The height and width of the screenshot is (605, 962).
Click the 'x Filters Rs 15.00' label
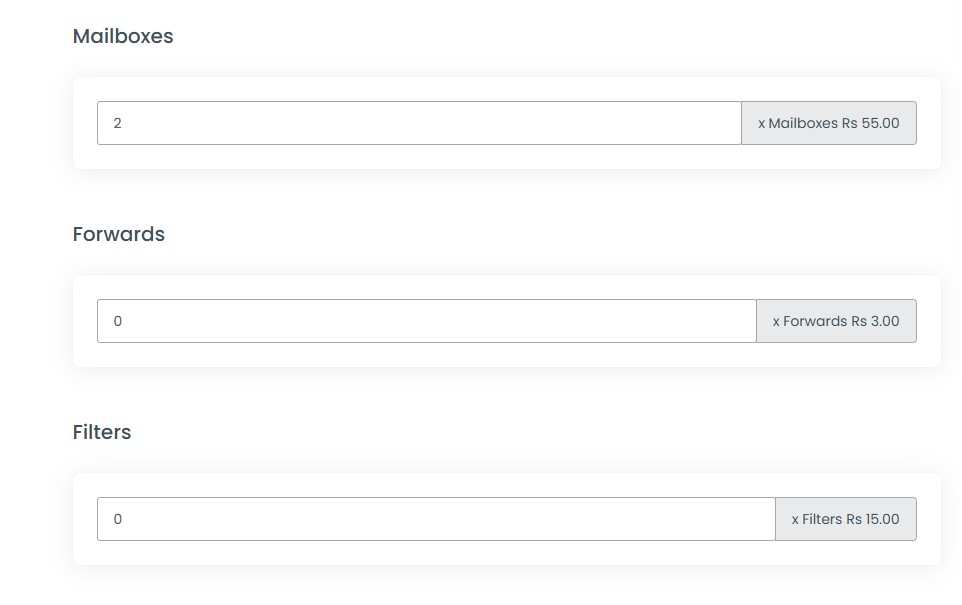tap(845, 519)
